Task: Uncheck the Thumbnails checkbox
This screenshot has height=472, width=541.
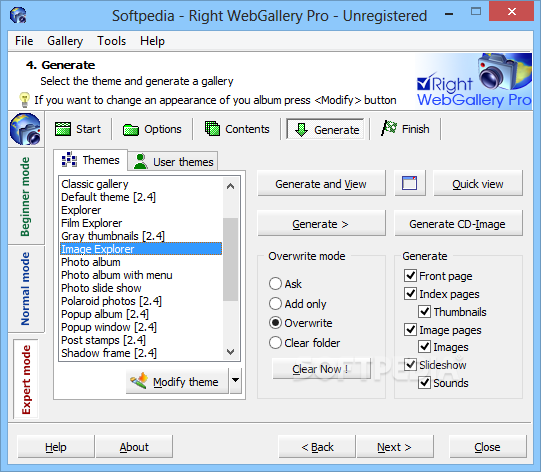Action: pyautogui.click(x=424, y=312)
